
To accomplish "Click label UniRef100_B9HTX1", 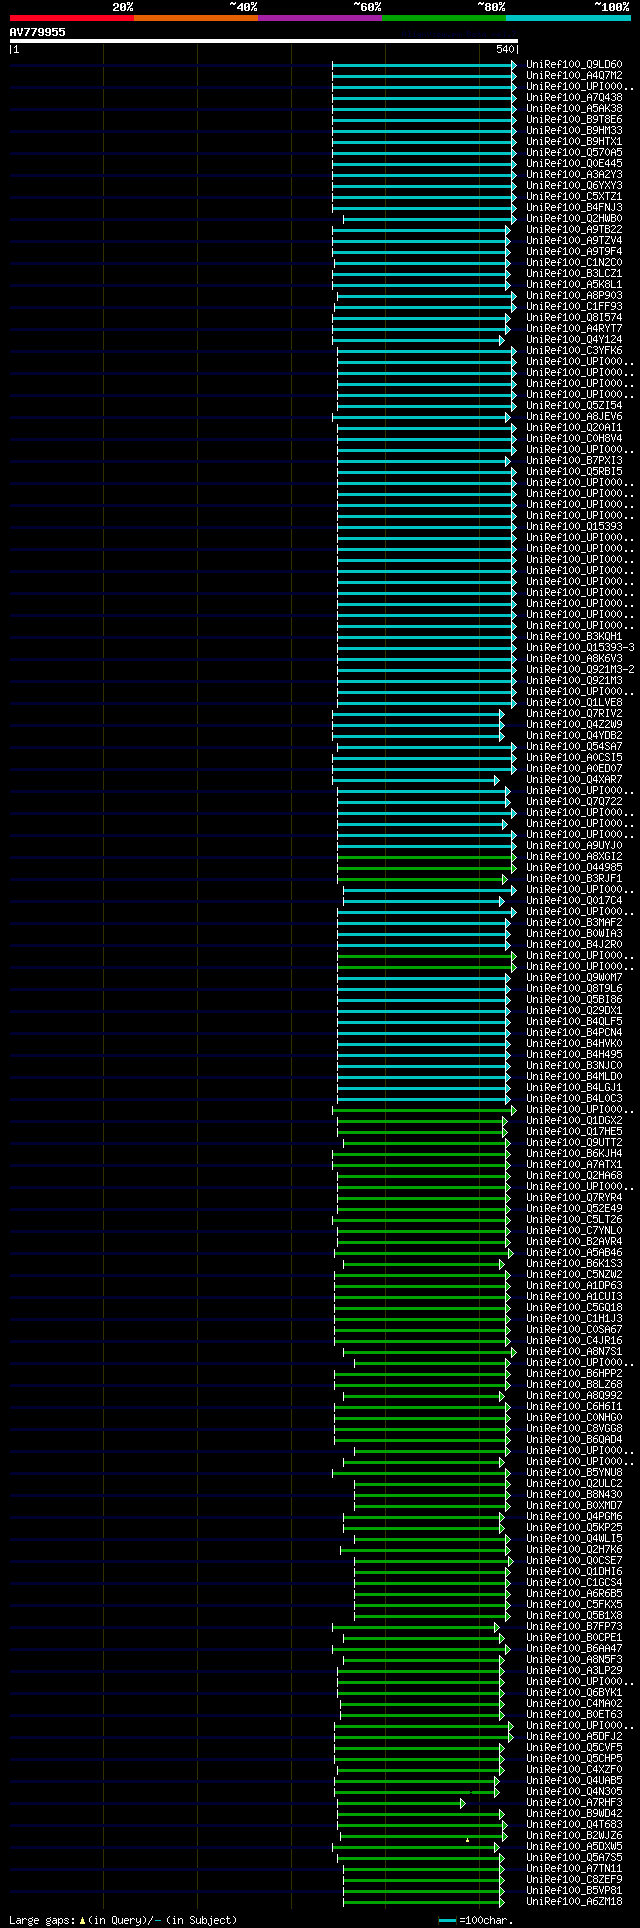I will coord(574,142).
